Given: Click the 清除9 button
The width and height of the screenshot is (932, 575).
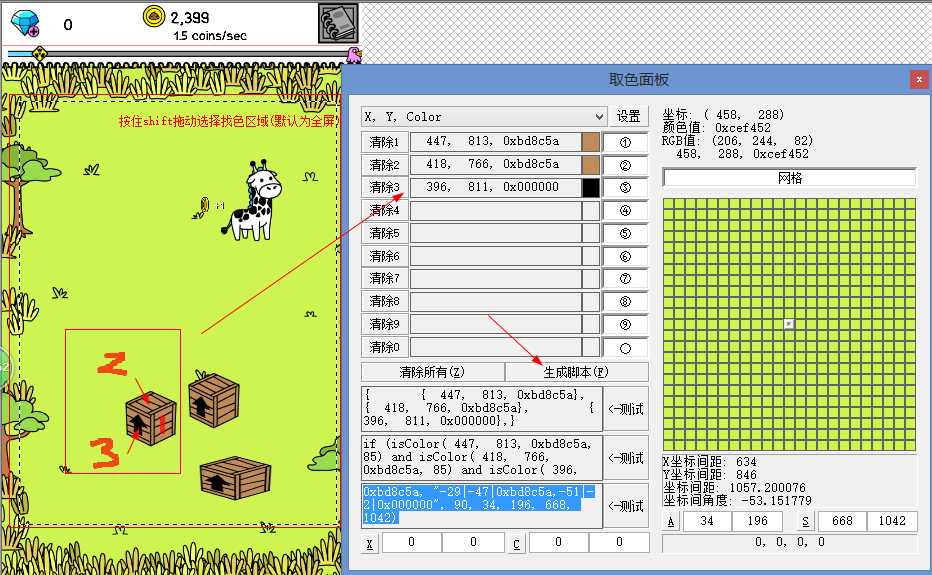Looking at the screenshot, I should pyautogui.click(x=385, y=324).
